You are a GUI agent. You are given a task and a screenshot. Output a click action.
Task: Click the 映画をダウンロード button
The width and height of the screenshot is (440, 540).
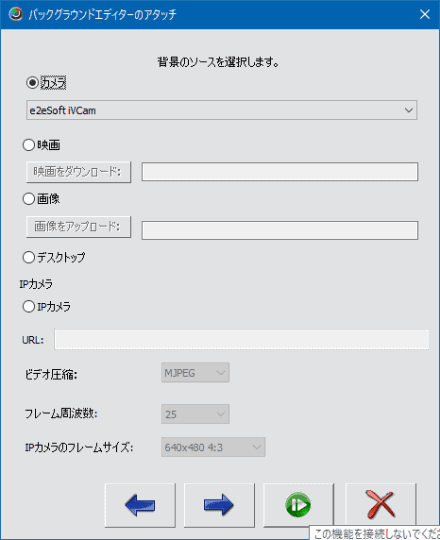pos(78,172)
